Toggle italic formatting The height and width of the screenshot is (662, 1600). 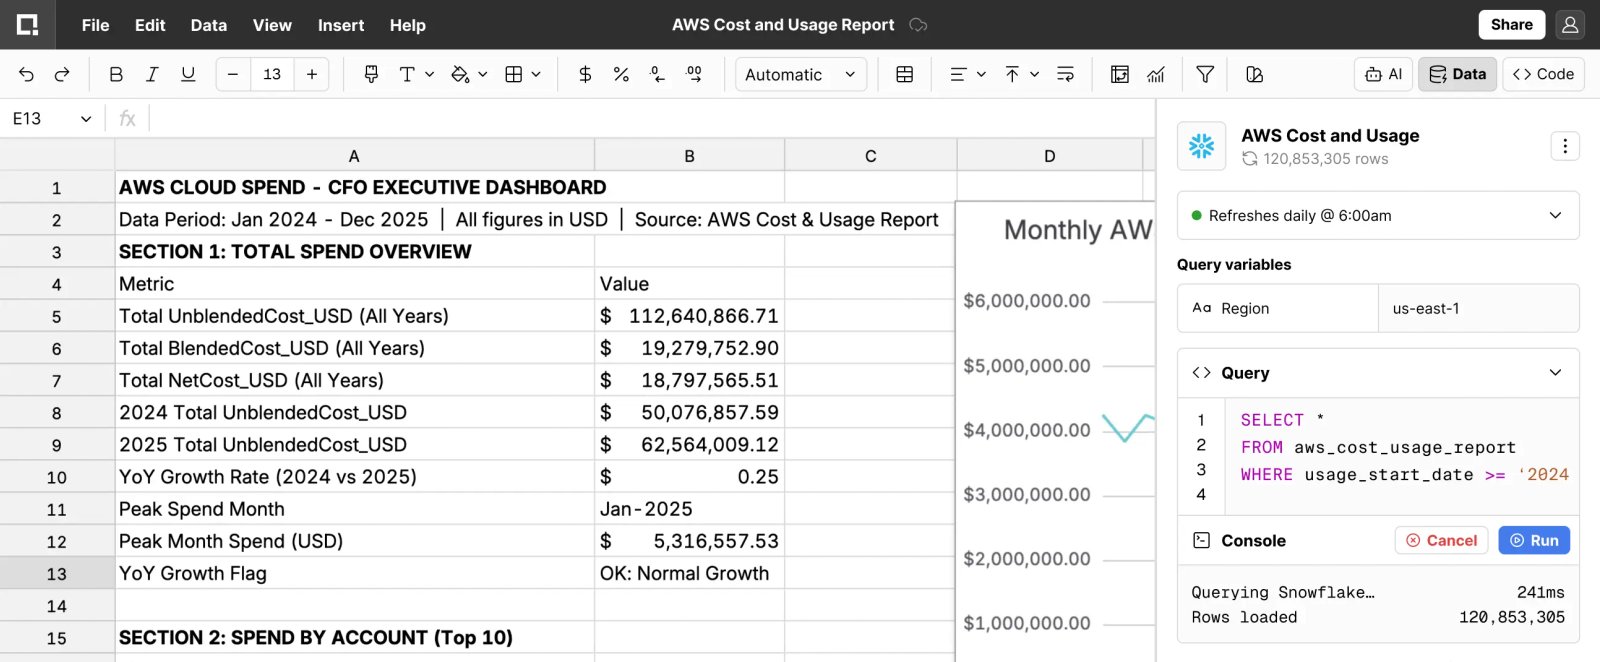point(152,74)
